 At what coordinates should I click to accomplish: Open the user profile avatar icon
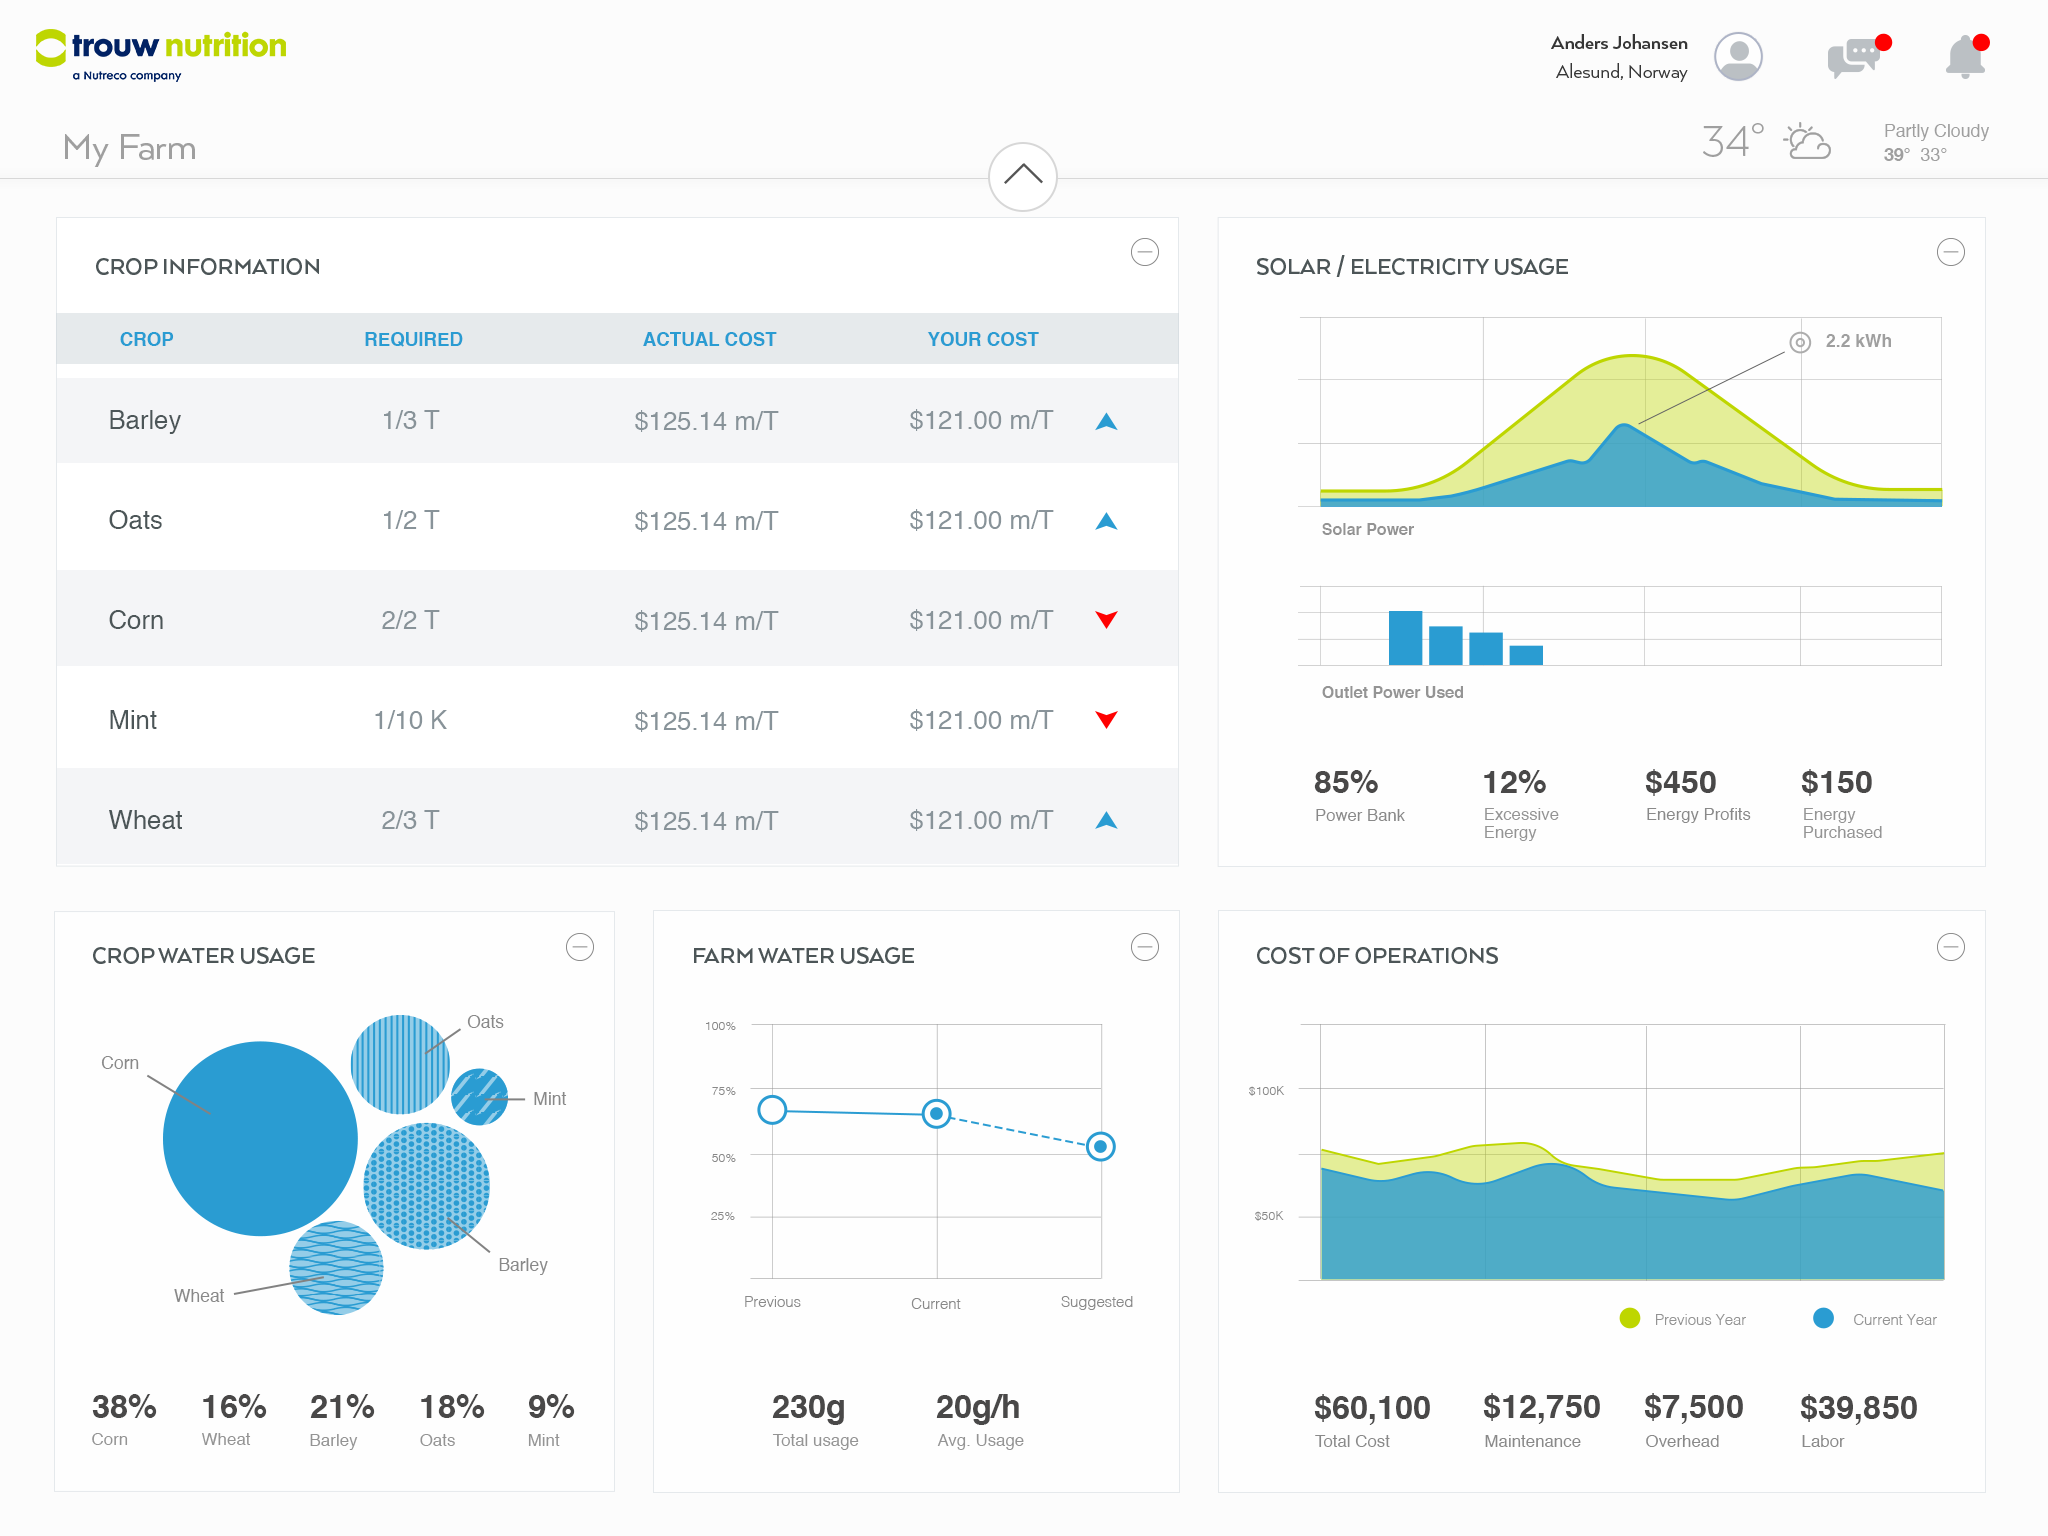pos(1738,56)
